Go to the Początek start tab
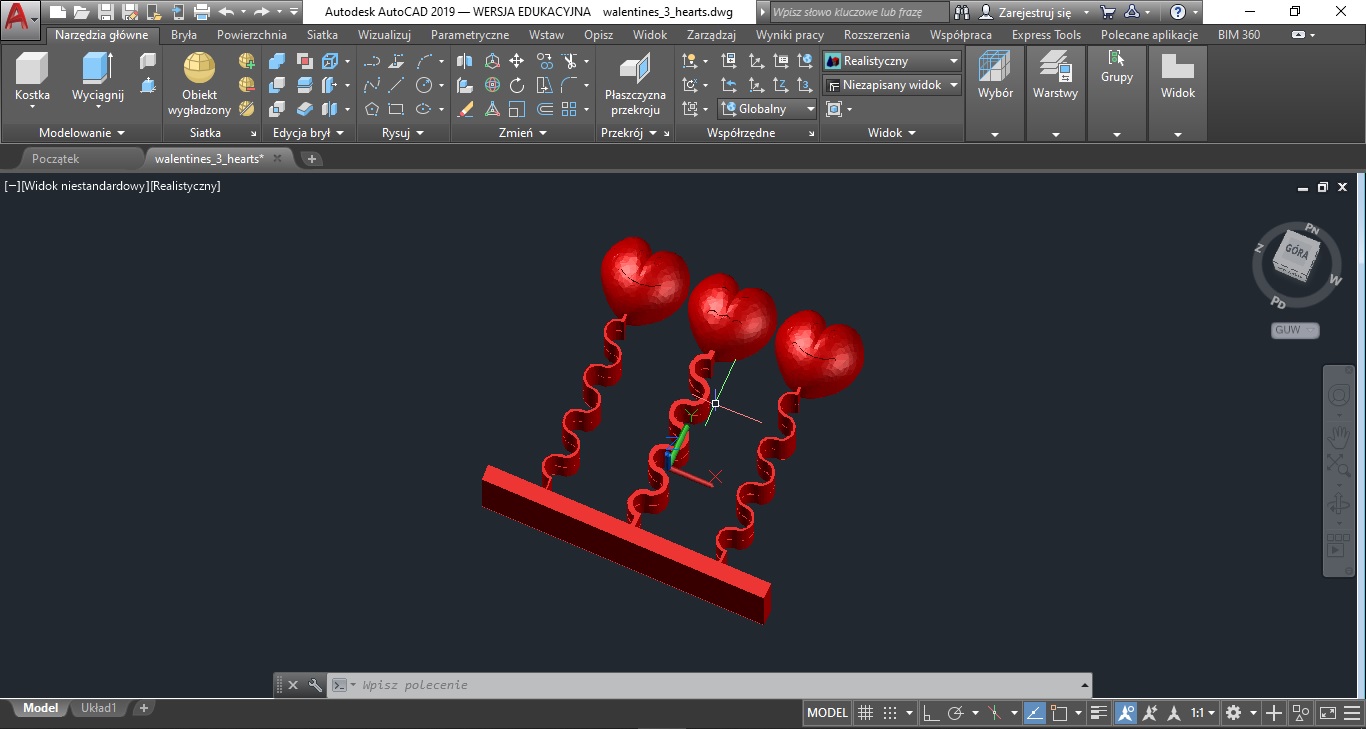 pyautogui.click(x=56, y=158)
